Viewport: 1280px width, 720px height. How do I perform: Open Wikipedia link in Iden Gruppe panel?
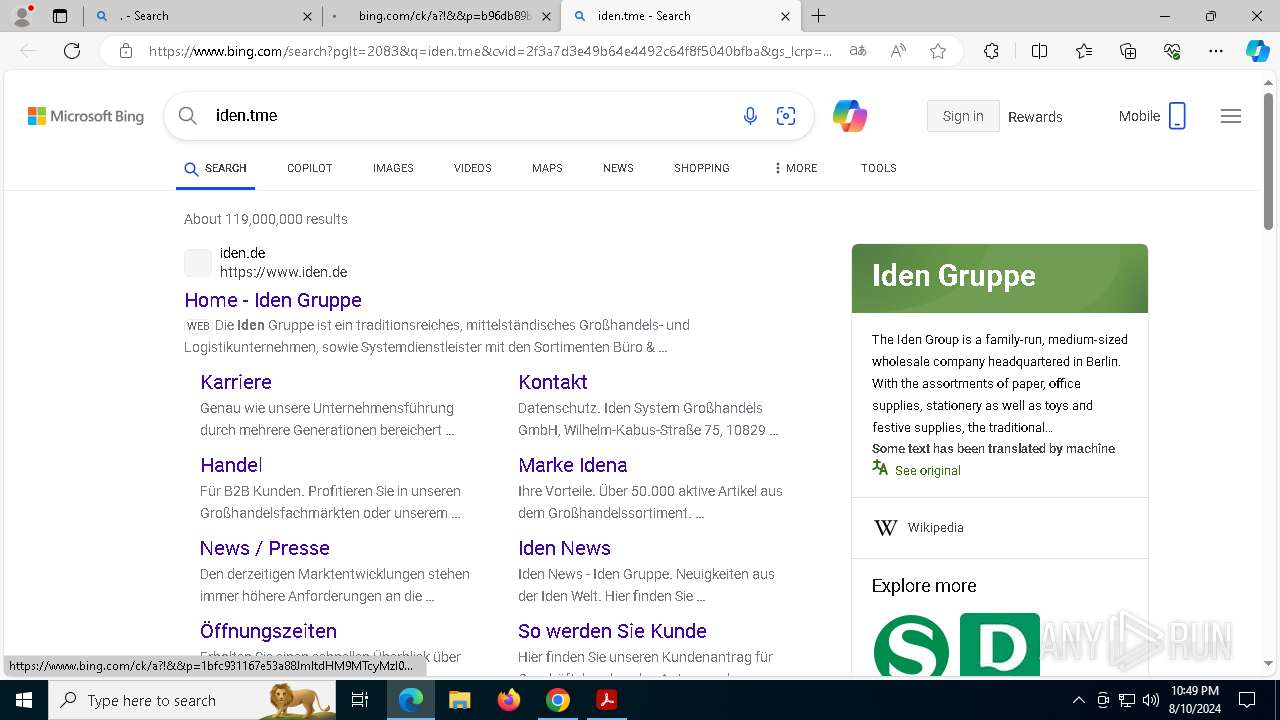point(936,528)
